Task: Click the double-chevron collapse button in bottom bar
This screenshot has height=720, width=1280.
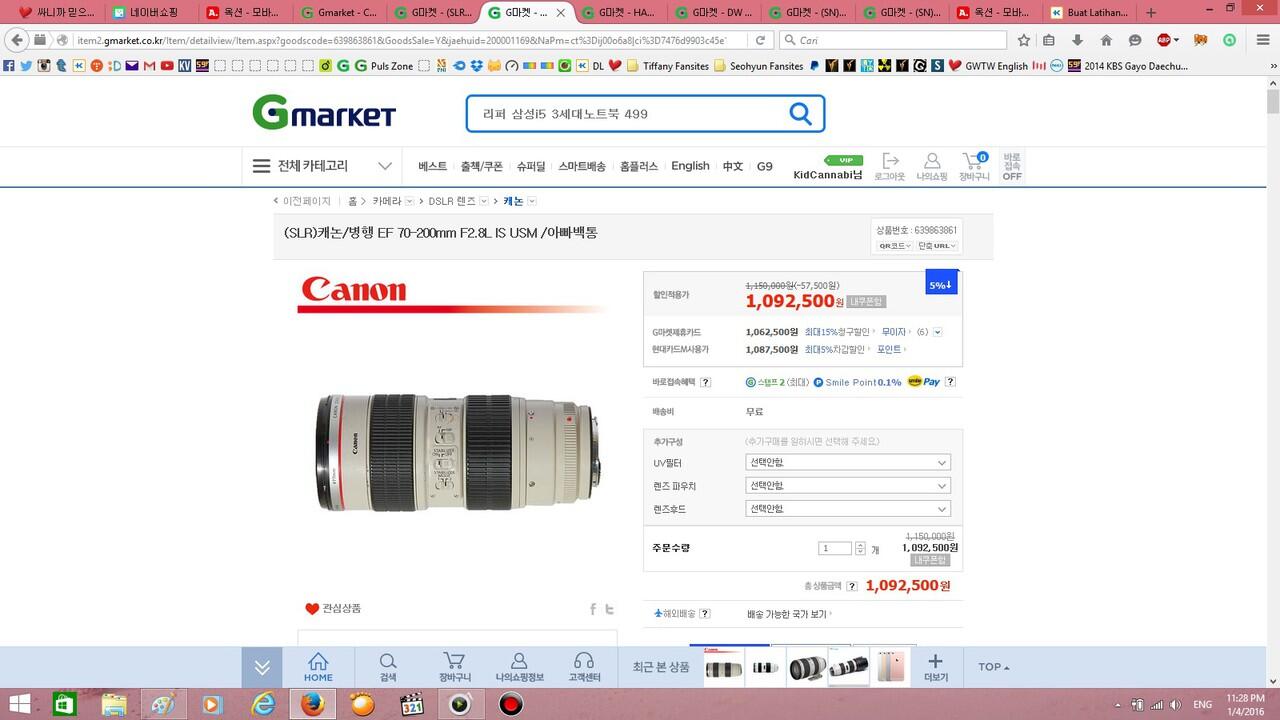Action: [262, 667]
